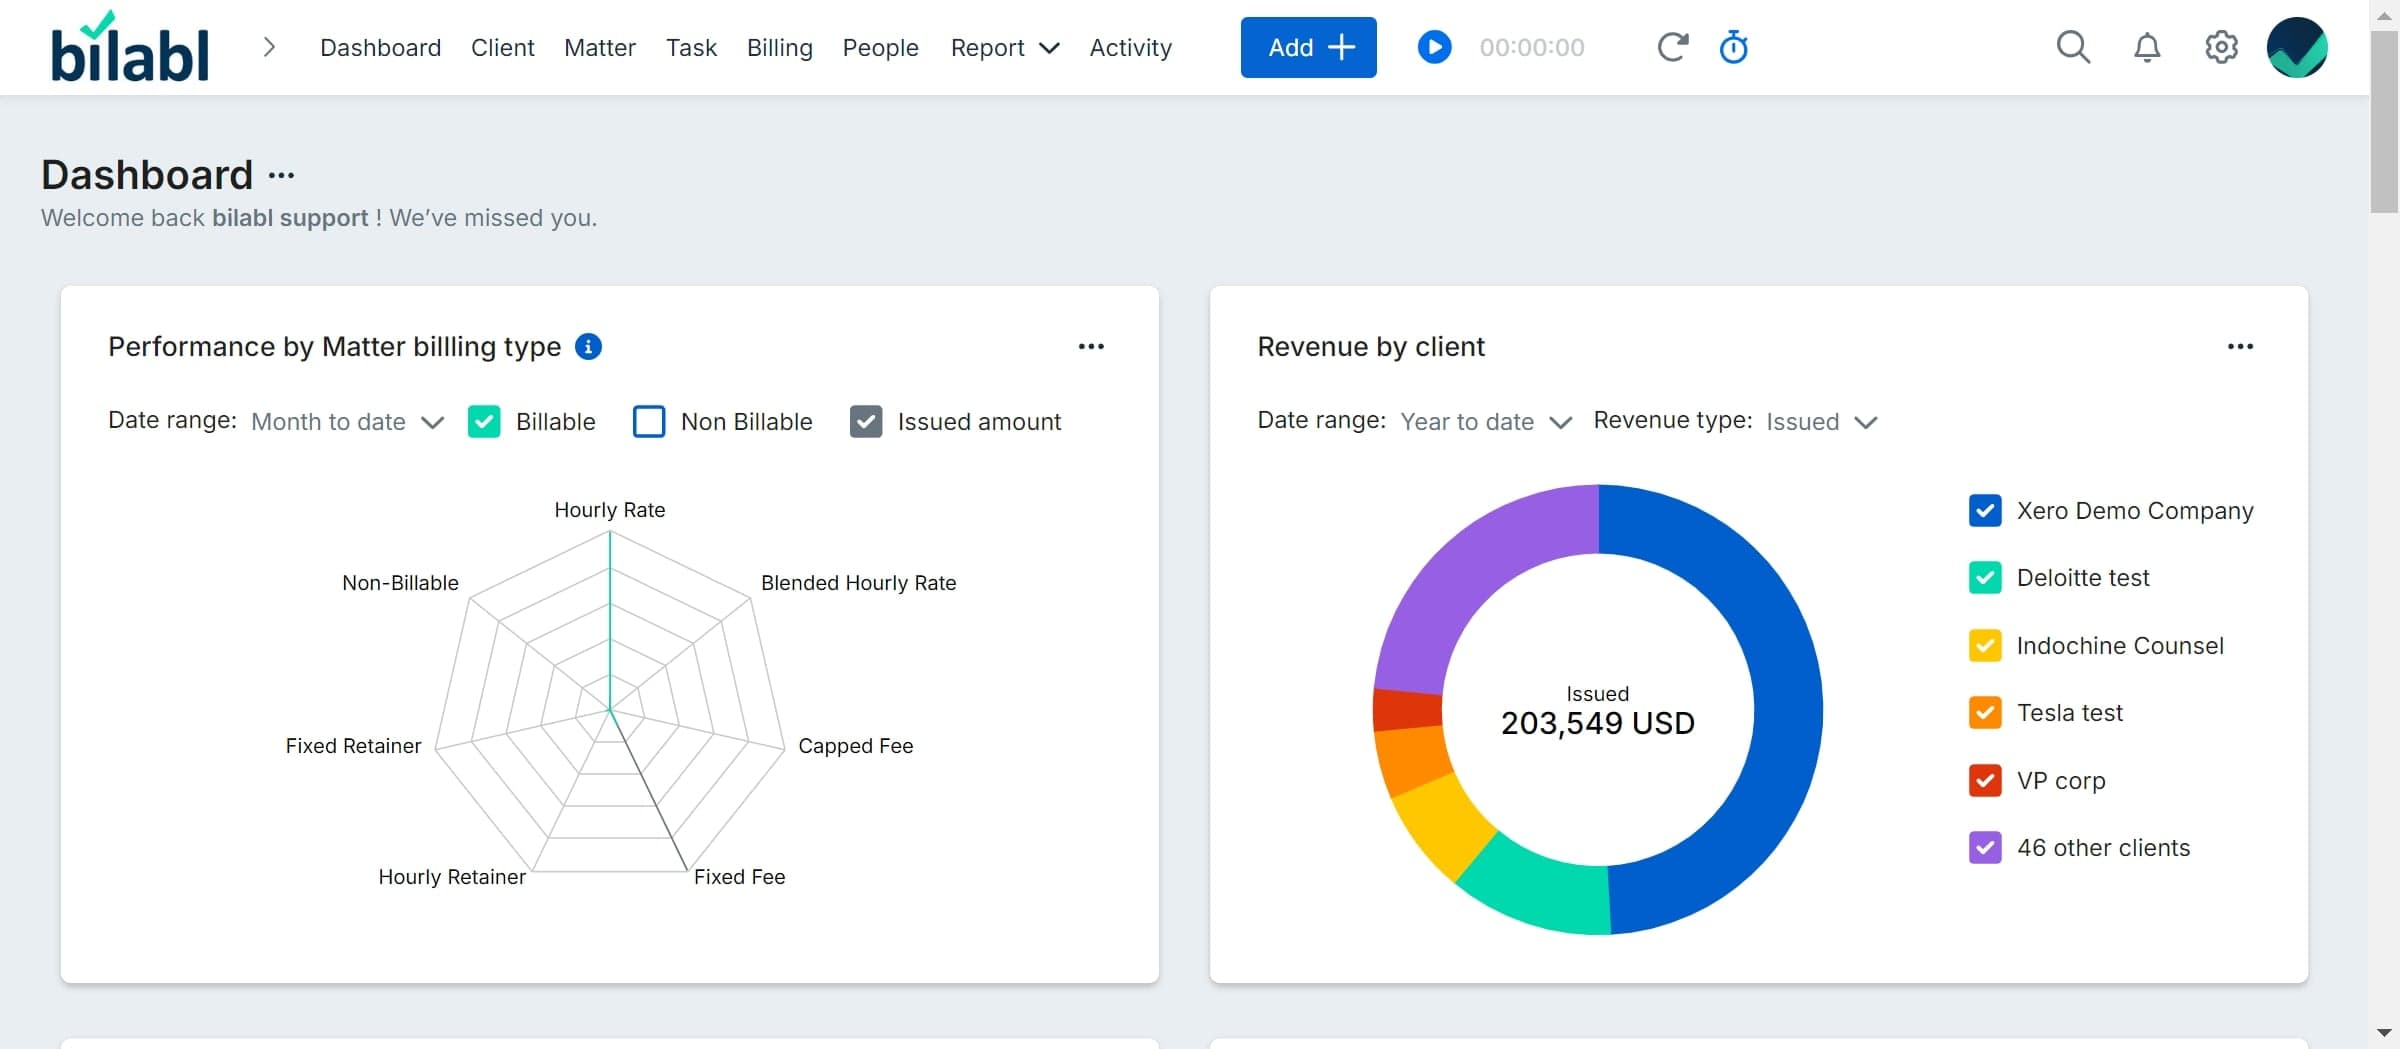Open the Report menu

point(1004,47)
